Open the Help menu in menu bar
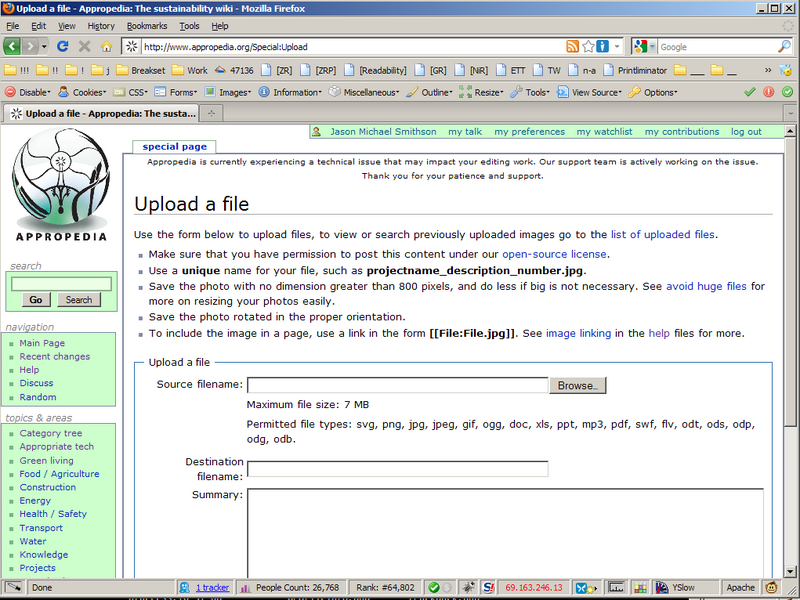 [220, 26]
